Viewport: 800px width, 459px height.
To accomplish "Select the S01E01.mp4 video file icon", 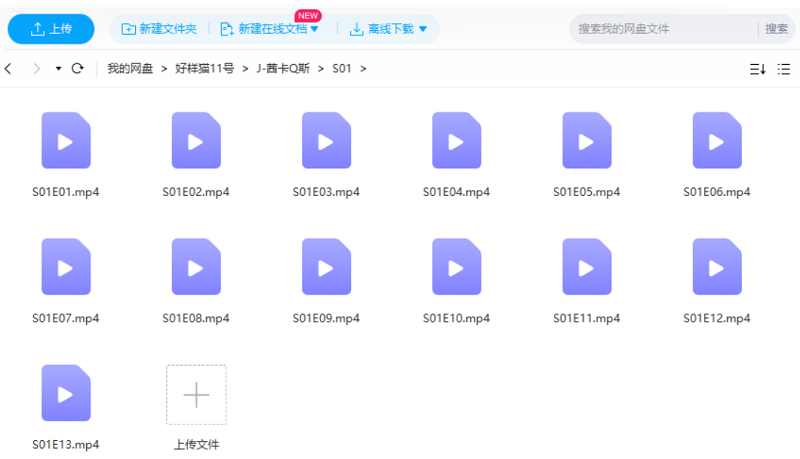I will pos(66,140).
